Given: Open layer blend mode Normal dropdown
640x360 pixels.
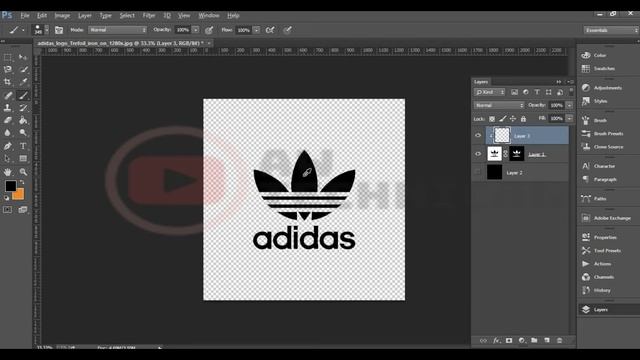Looking at the screenshot, I should click(x=499, y=105).
